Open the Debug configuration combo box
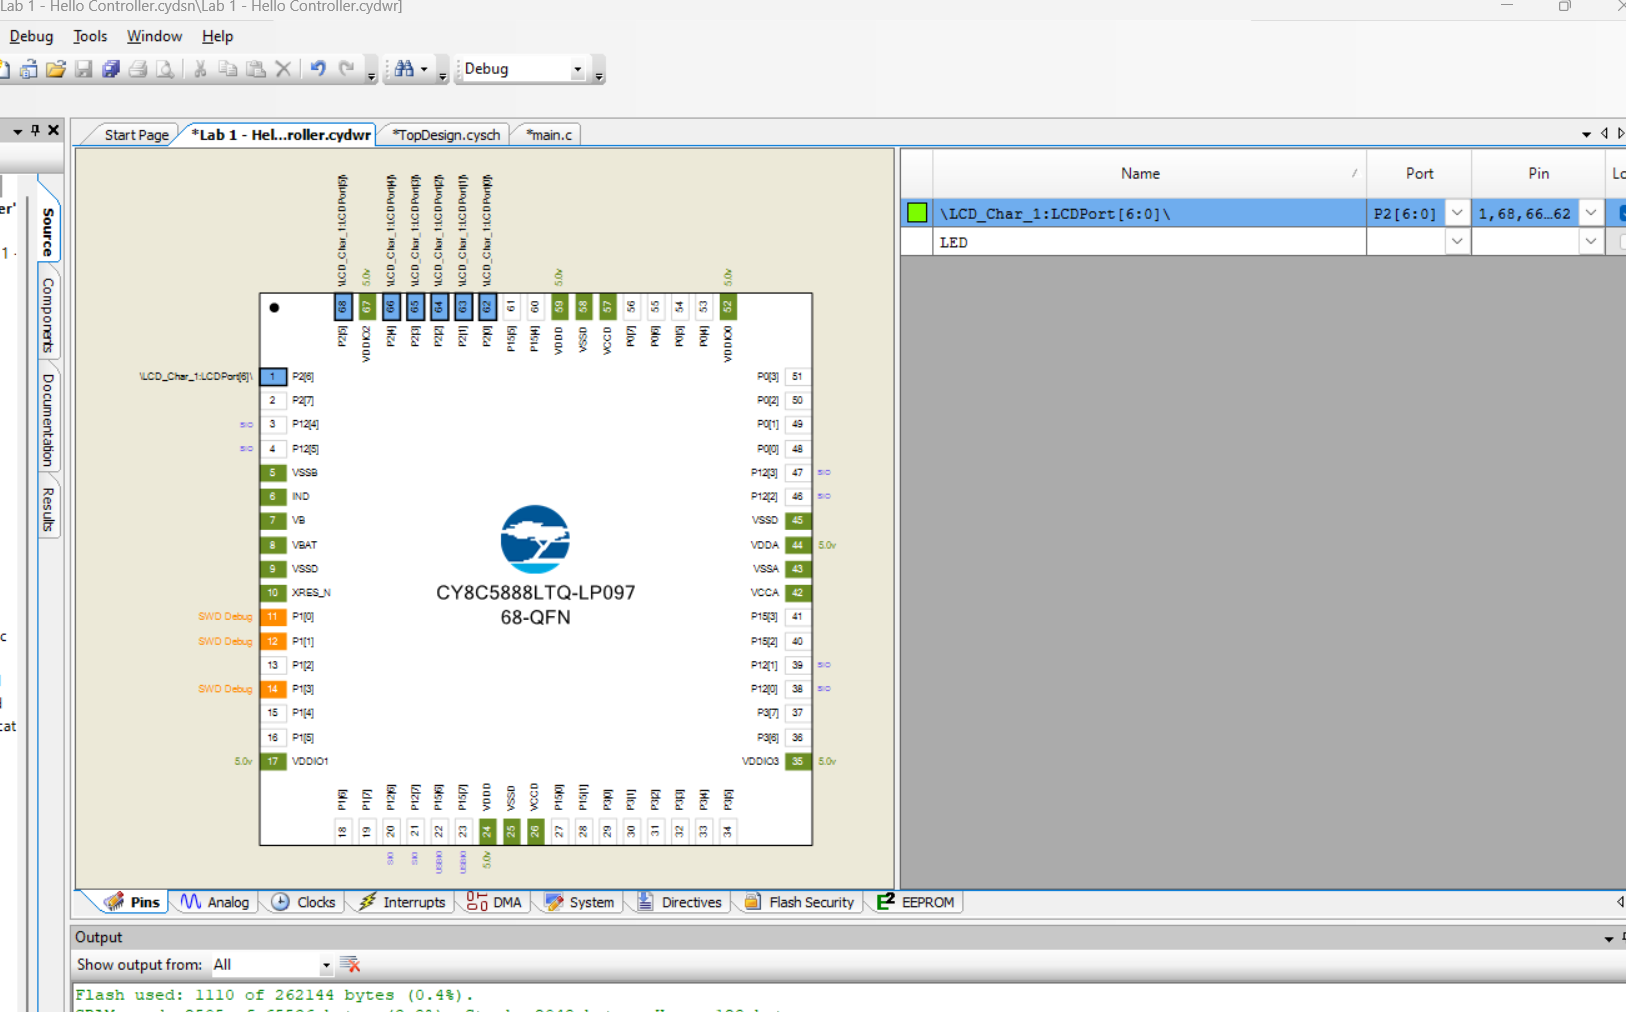Viewport: 1626px width, 1012px height. (x=522, y=69)
